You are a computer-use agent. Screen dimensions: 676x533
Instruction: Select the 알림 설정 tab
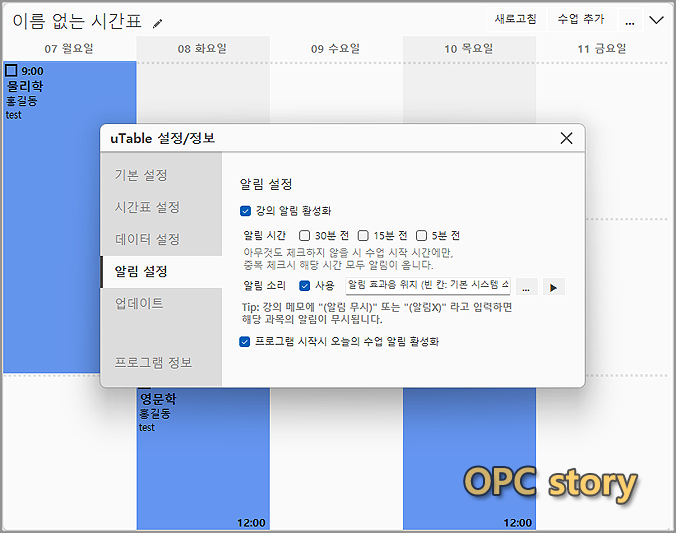coord(161,272)
